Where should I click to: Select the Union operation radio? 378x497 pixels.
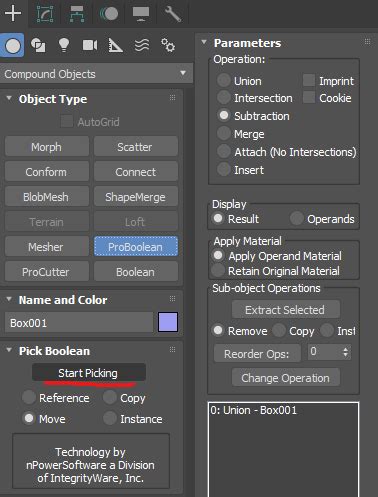tap(224, 80)
